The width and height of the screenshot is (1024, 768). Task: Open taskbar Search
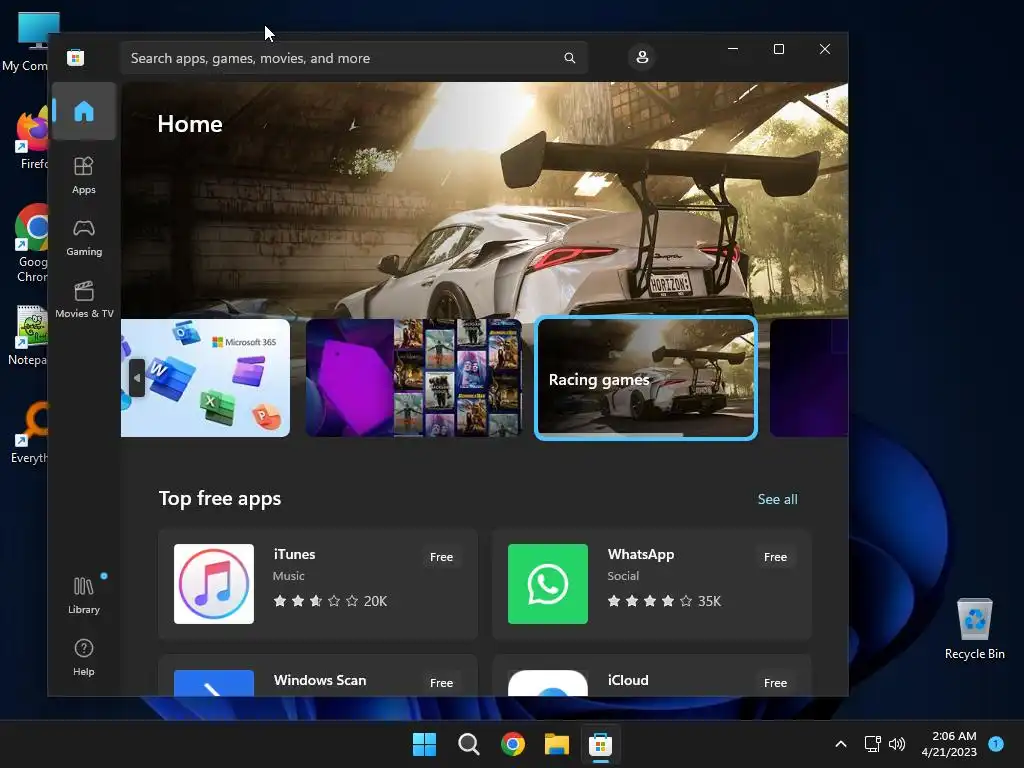(468, 744)
